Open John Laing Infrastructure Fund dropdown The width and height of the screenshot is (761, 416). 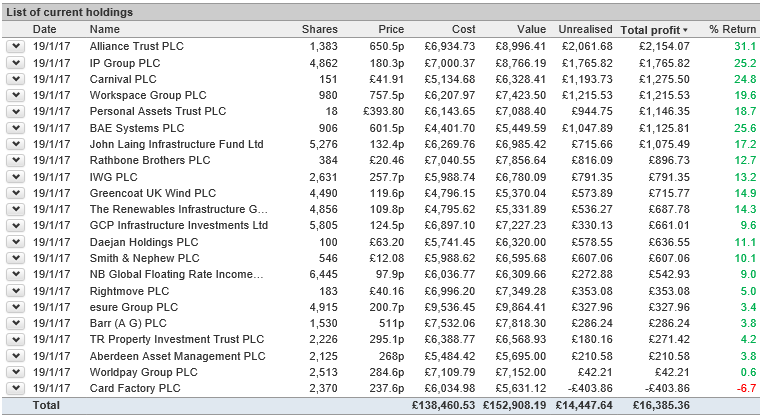16,144
